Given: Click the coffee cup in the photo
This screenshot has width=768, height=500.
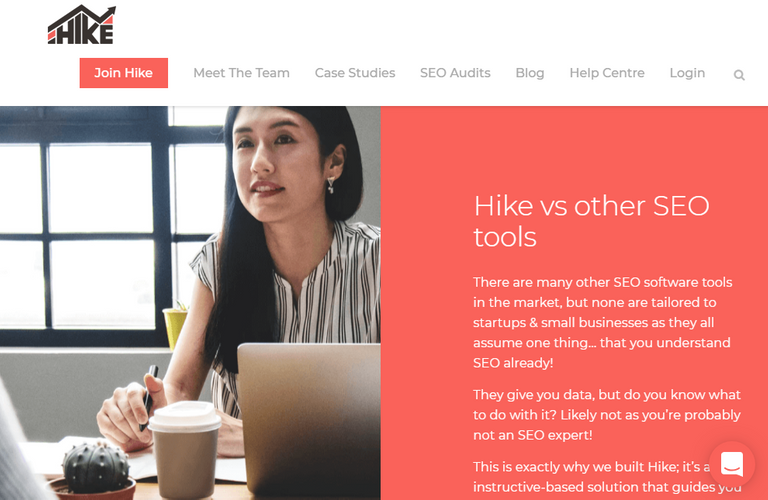Looking at the screenshot, I should click(184, 448).
